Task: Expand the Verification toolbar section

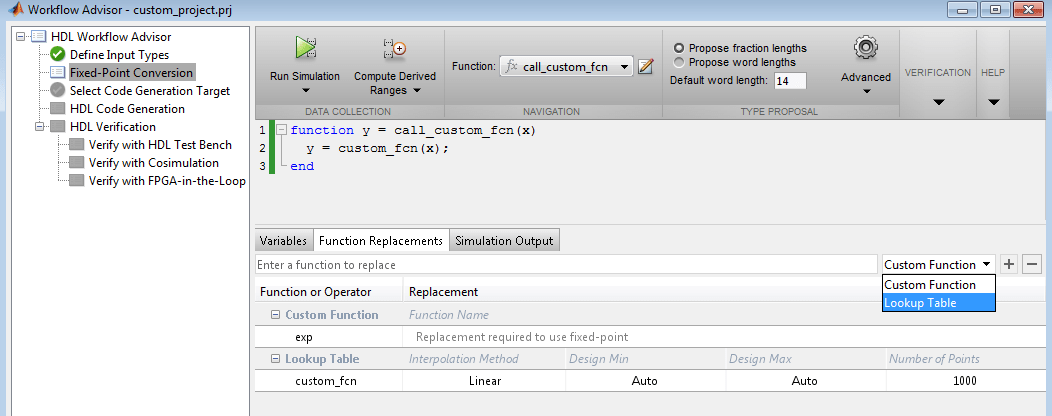Action: point(938,101)
